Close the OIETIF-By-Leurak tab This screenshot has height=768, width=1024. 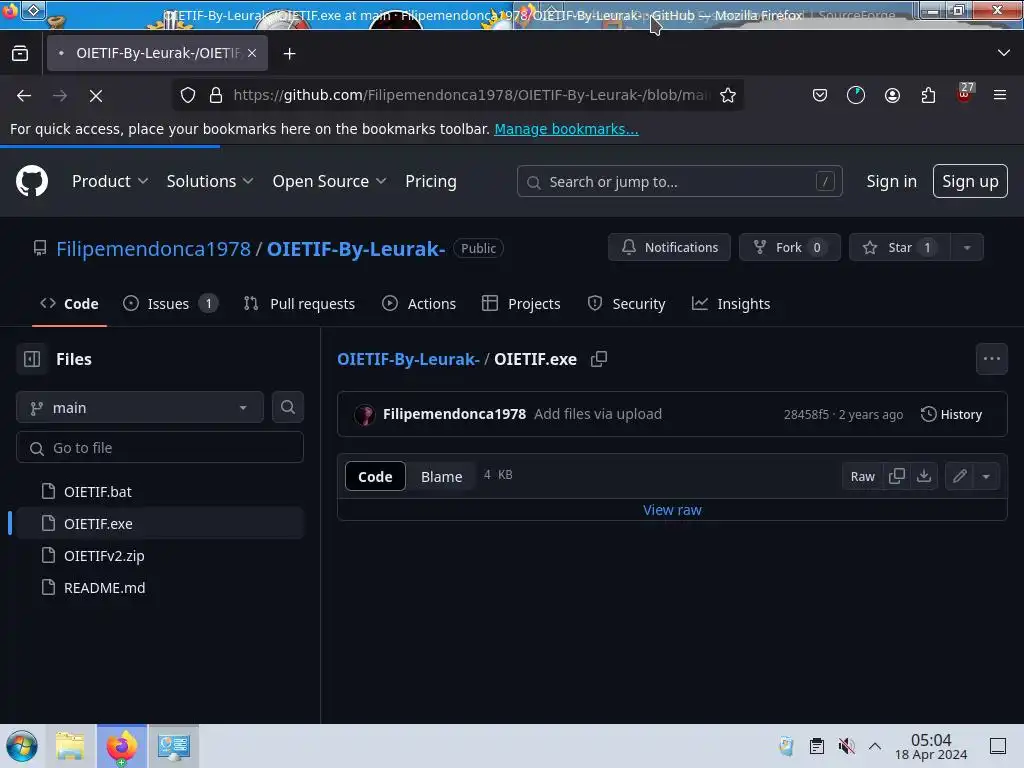tap(252, 53)
